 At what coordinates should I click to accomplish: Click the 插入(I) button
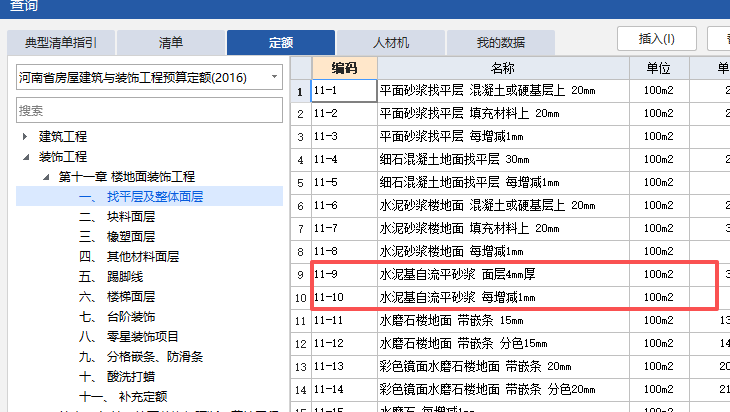point(657,39)
